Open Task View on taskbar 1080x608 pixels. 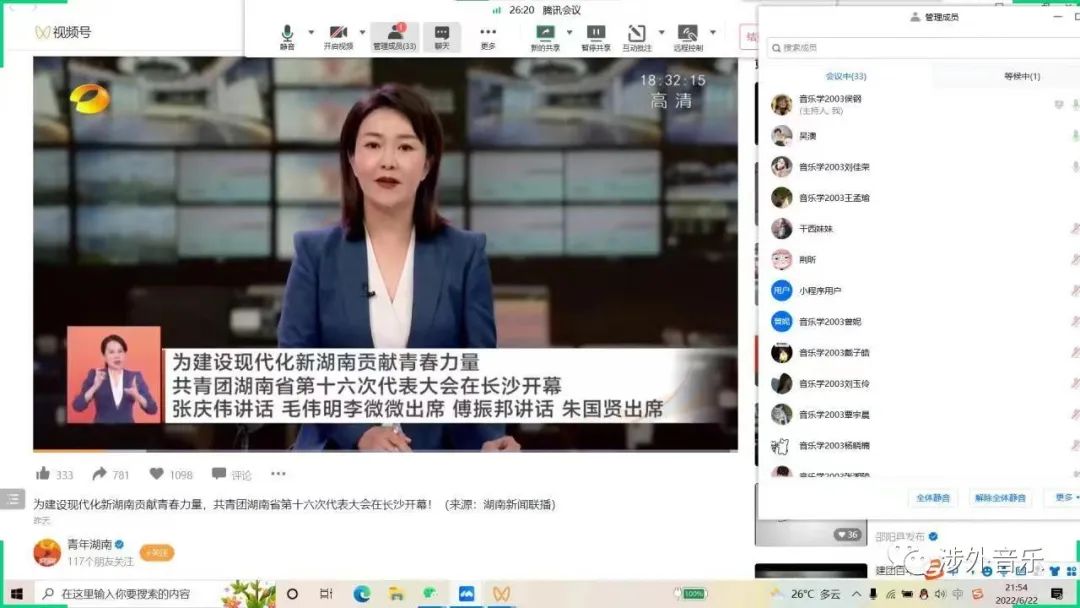326,594
